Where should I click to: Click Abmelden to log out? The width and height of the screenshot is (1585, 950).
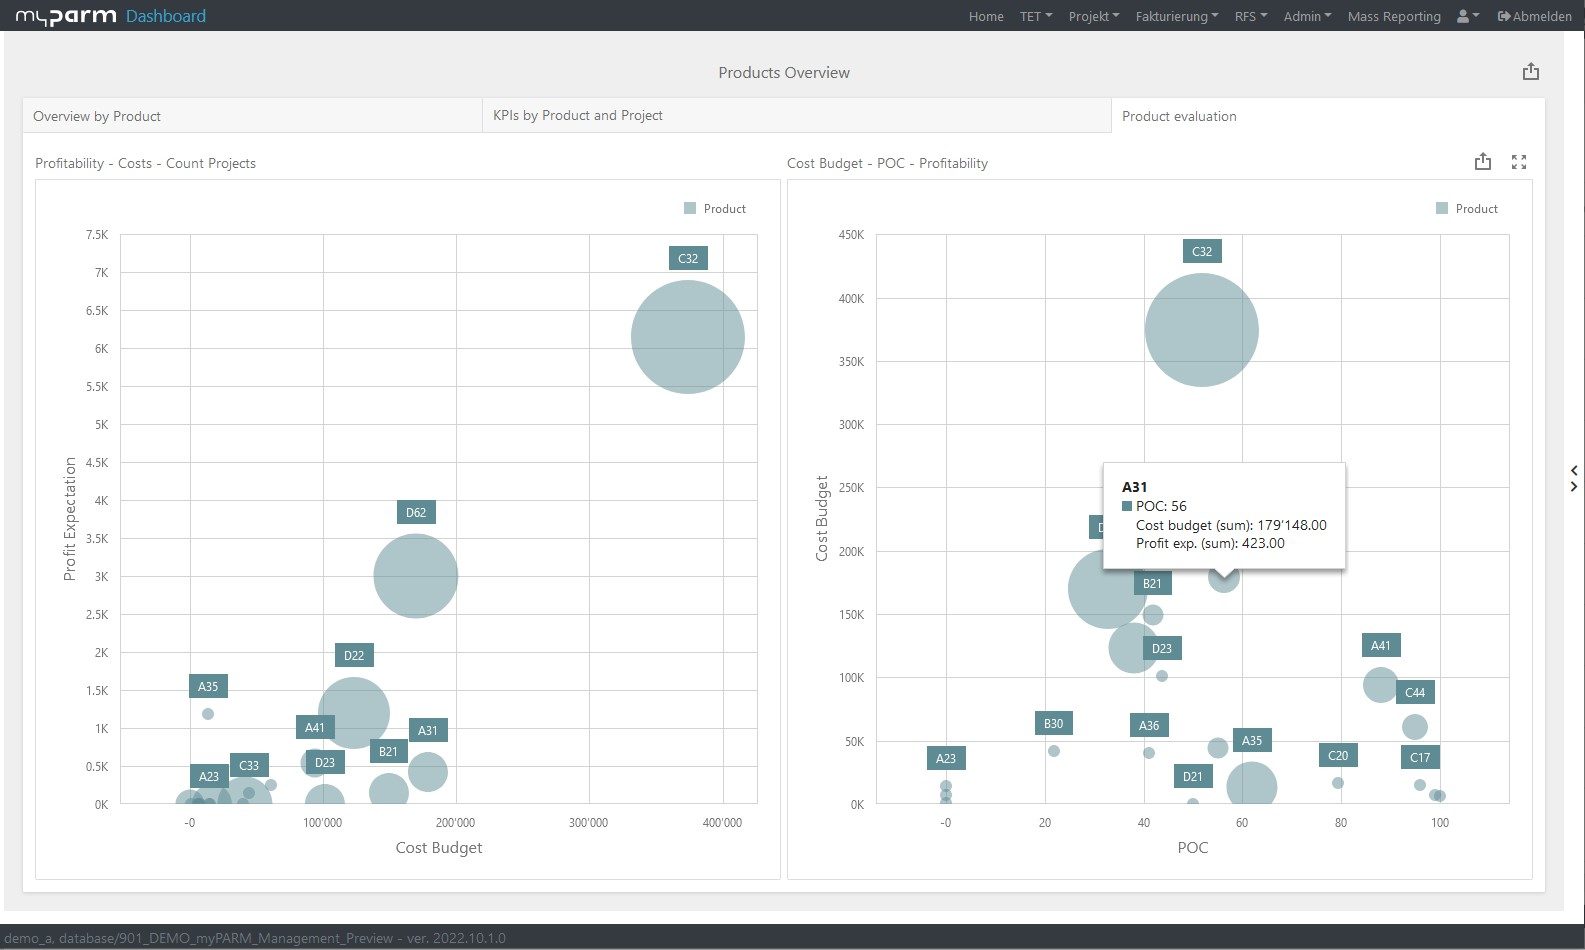pyautogui.click(x=1534, y=16)
